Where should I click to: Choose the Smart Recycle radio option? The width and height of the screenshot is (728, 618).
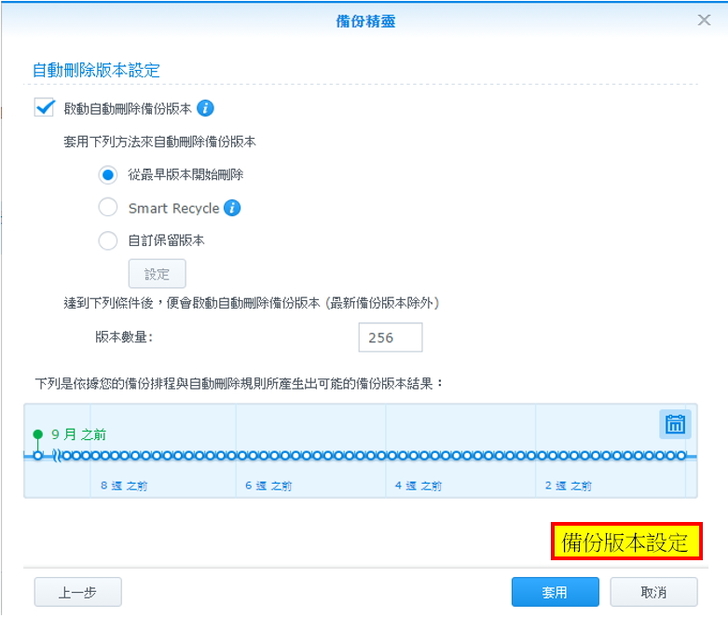pos(109,208)
